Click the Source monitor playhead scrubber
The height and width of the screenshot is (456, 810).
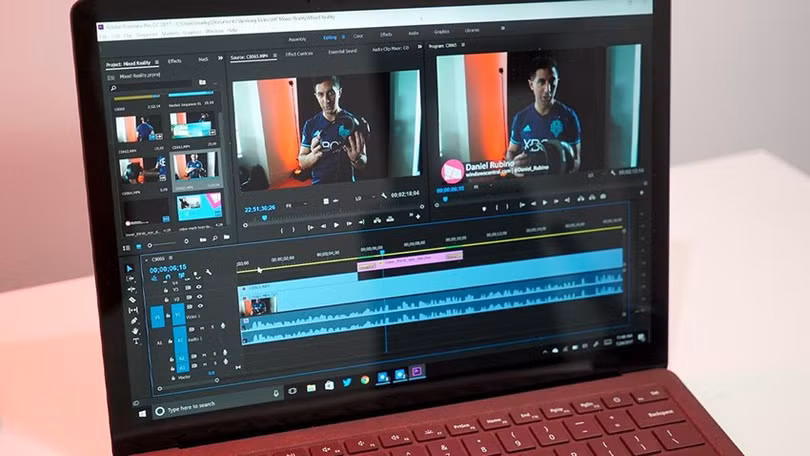(x=265, y=219)
